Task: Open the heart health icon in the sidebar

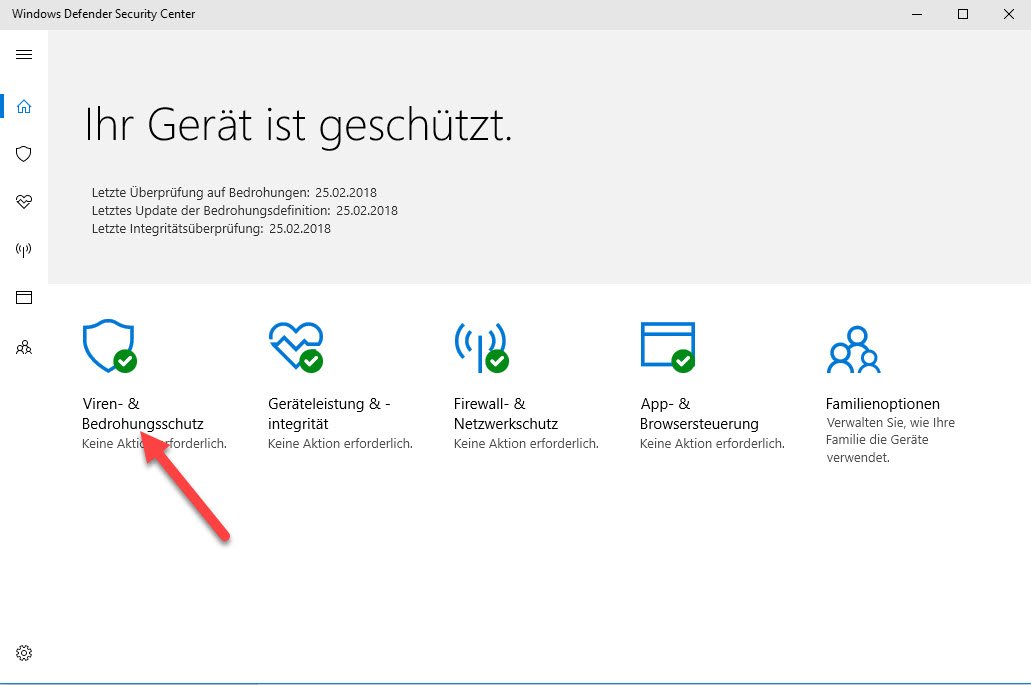Action: point(24,202)
